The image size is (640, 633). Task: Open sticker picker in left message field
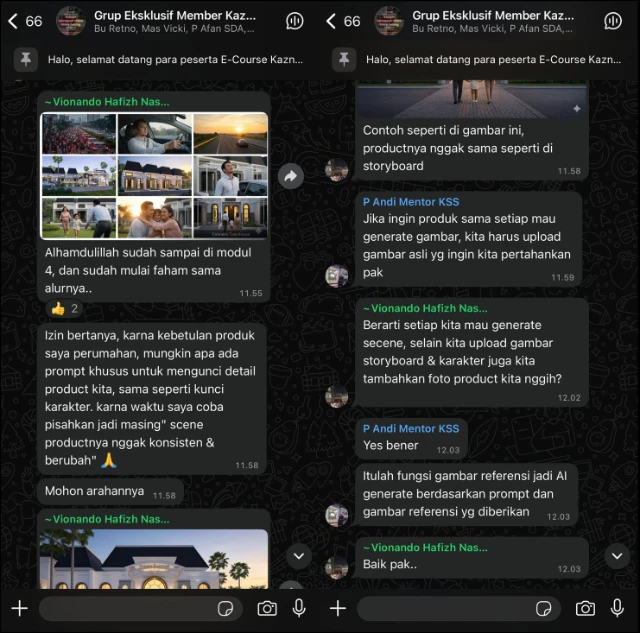click(225, 609)
